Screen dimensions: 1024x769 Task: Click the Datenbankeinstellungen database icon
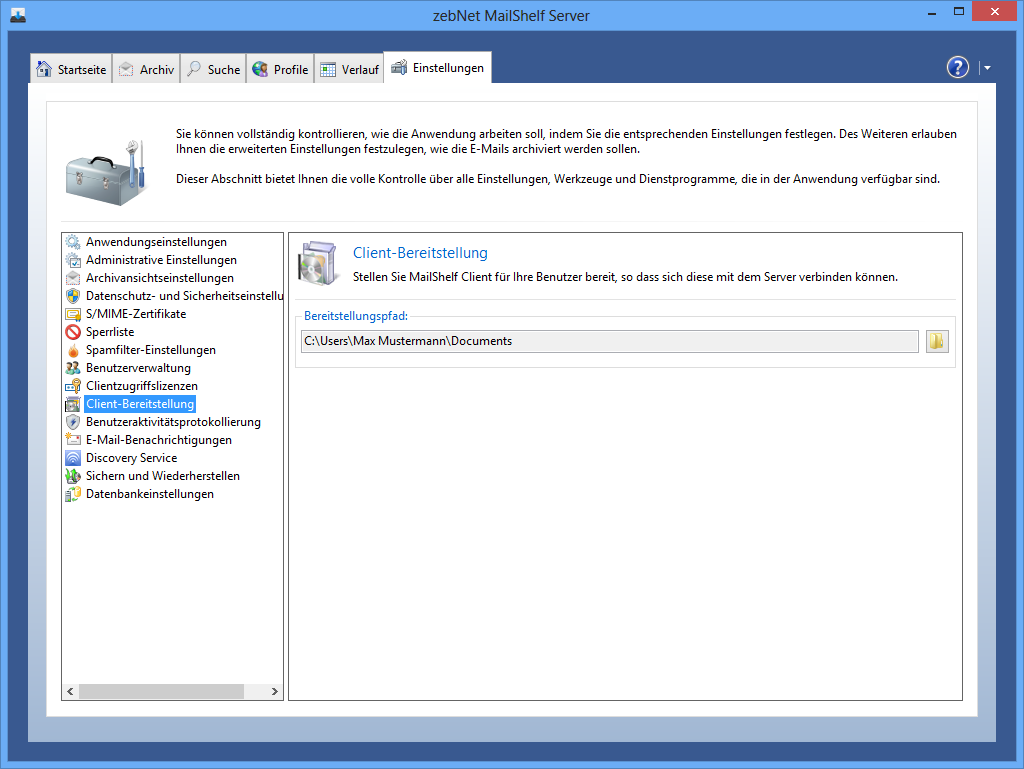[x=73, y=494]
